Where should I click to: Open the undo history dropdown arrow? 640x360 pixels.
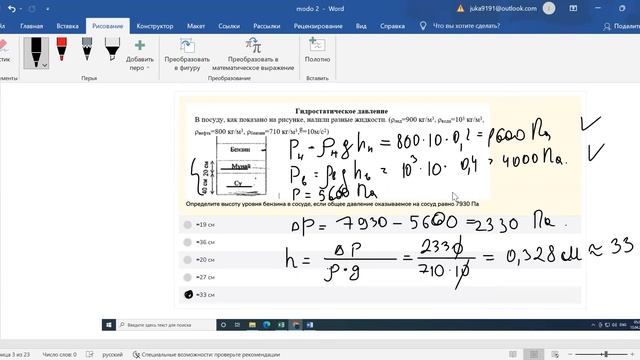click(x=20, y=9)
